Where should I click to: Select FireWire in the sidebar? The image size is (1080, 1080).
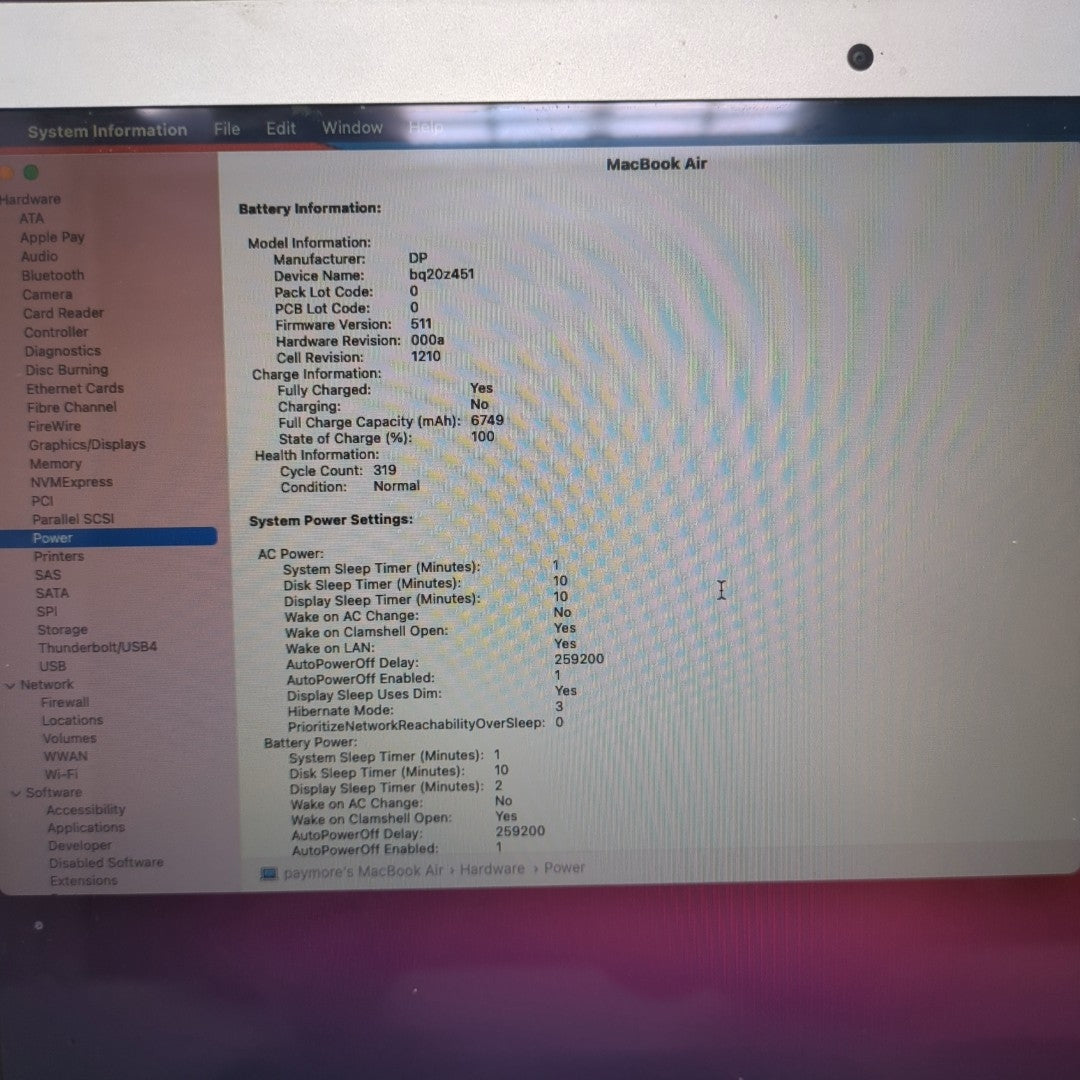pos(54,426)
